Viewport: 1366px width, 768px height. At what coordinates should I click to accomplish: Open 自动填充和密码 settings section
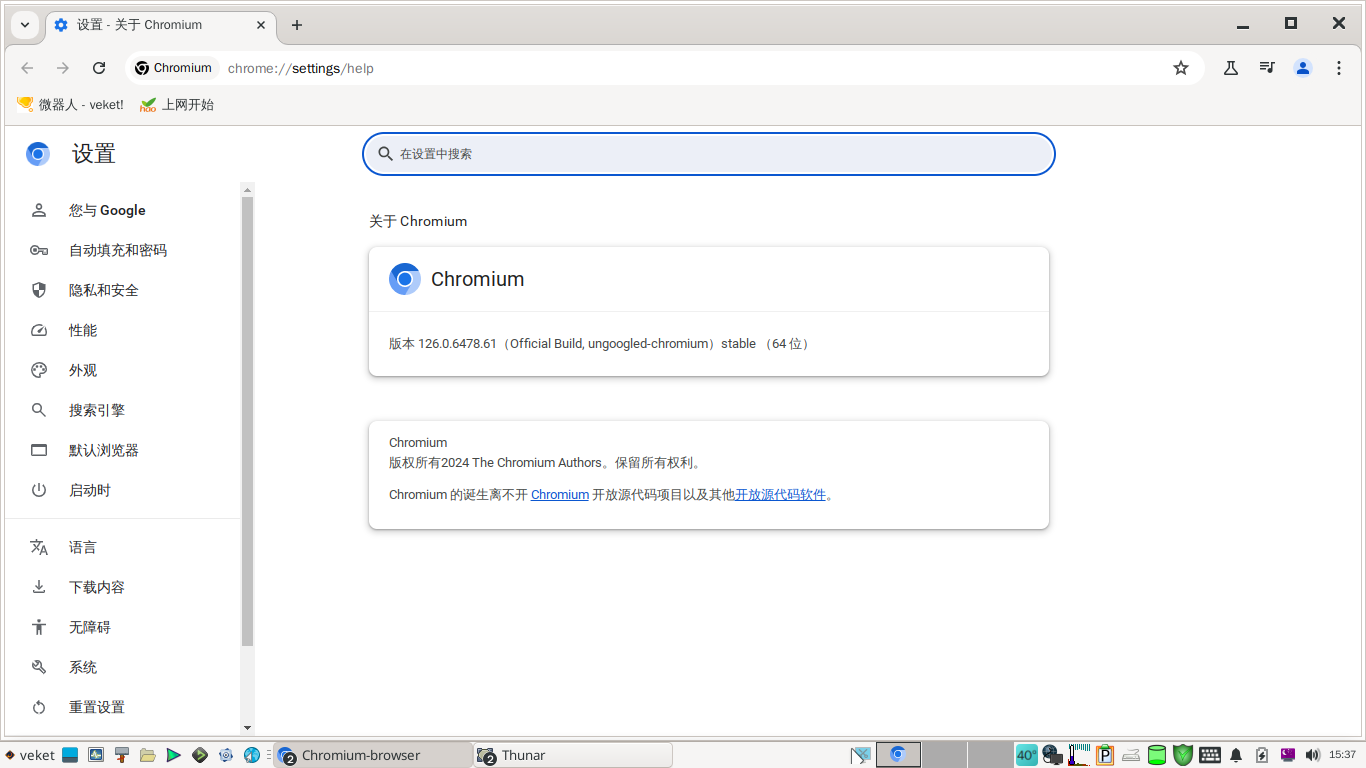tap(123, 250)
